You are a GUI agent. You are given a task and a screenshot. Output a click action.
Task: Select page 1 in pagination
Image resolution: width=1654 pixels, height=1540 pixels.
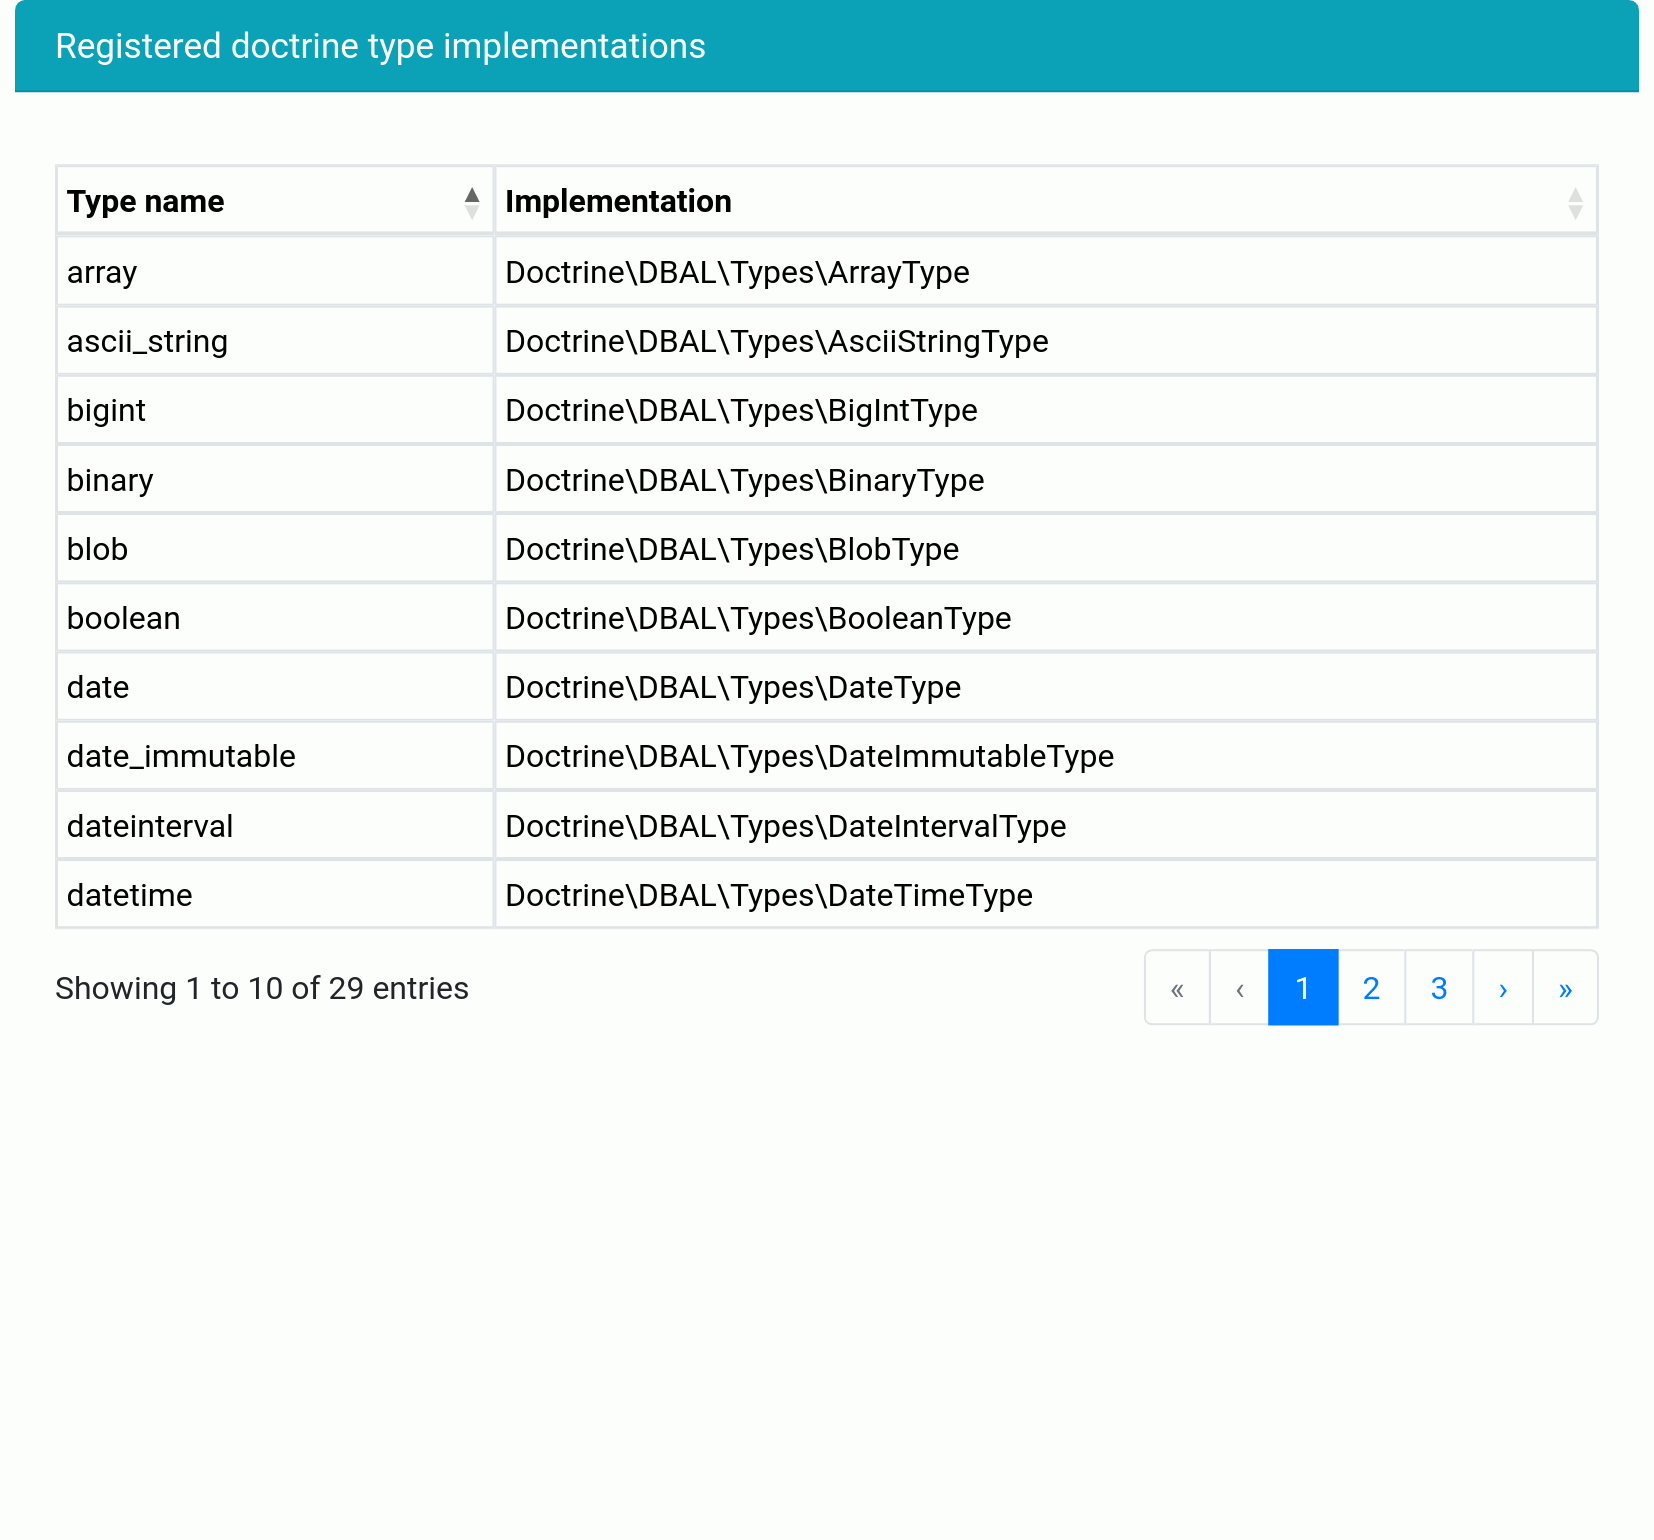(1303, 988)
